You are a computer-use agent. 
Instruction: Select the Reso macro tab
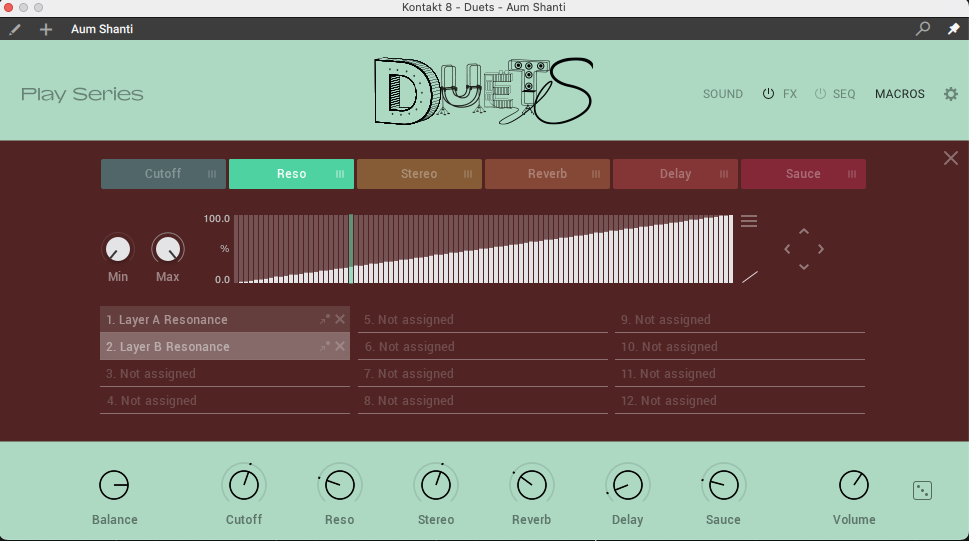click(x=291, y=174)
